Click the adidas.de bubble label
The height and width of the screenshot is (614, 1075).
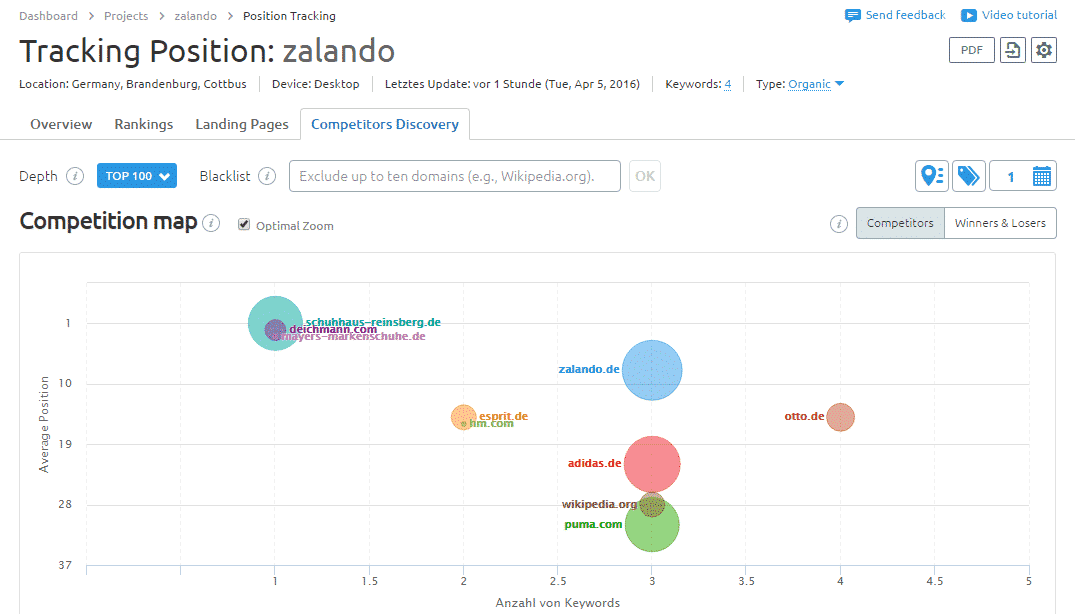594,463
